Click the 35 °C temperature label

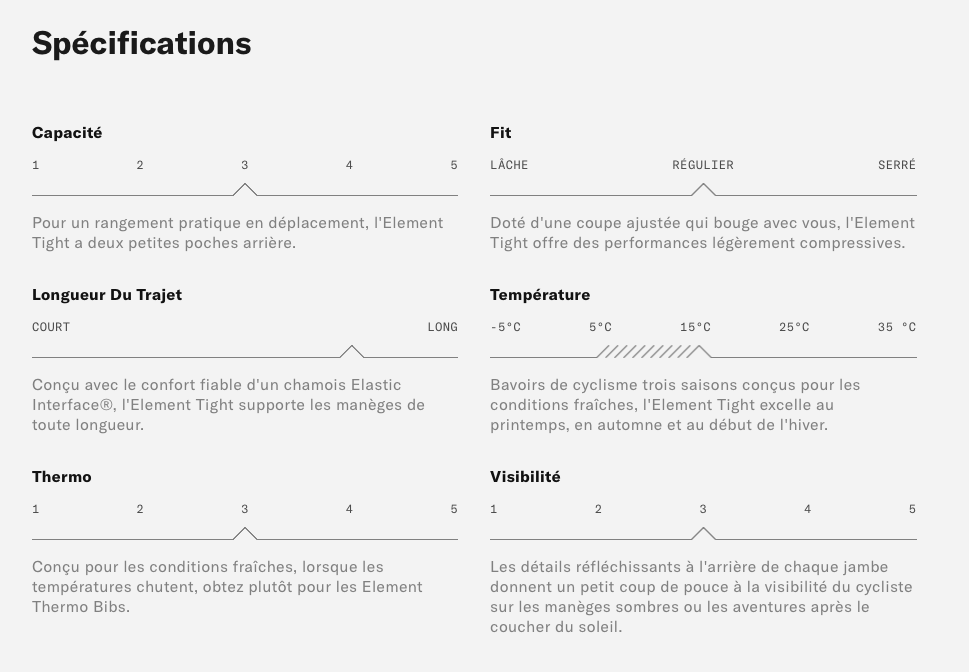[897, 327]
